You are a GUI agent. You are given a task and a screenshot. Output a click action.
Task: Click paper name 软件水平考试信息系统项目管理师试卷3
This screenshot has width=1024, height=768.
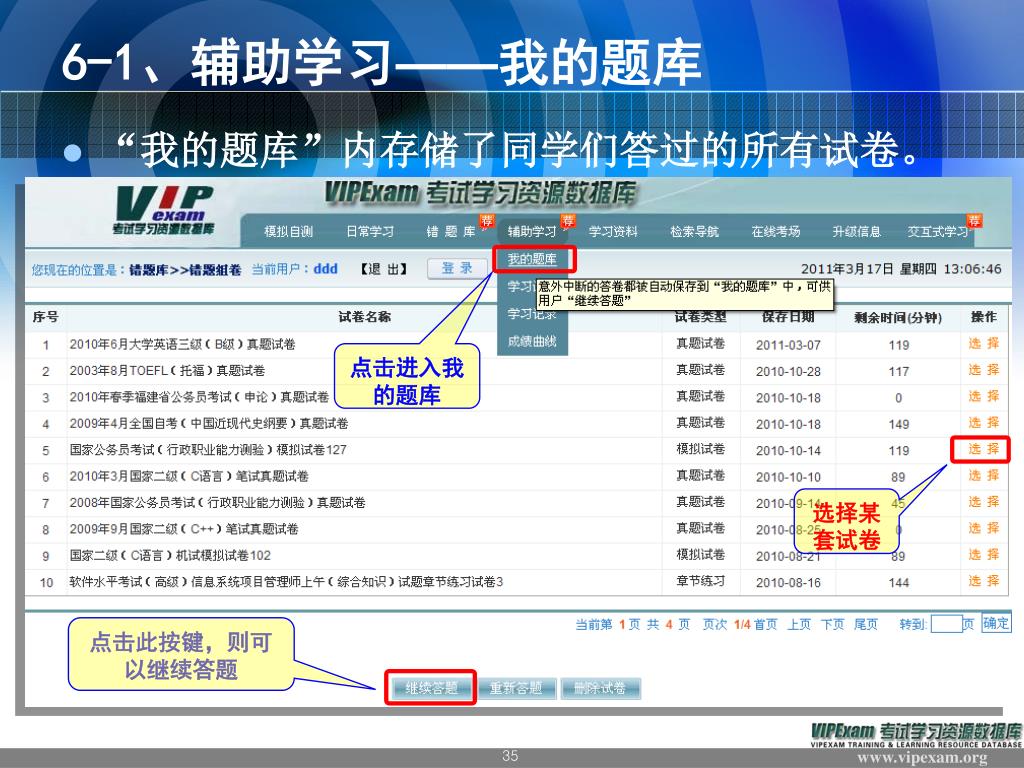tap(286, 582)
